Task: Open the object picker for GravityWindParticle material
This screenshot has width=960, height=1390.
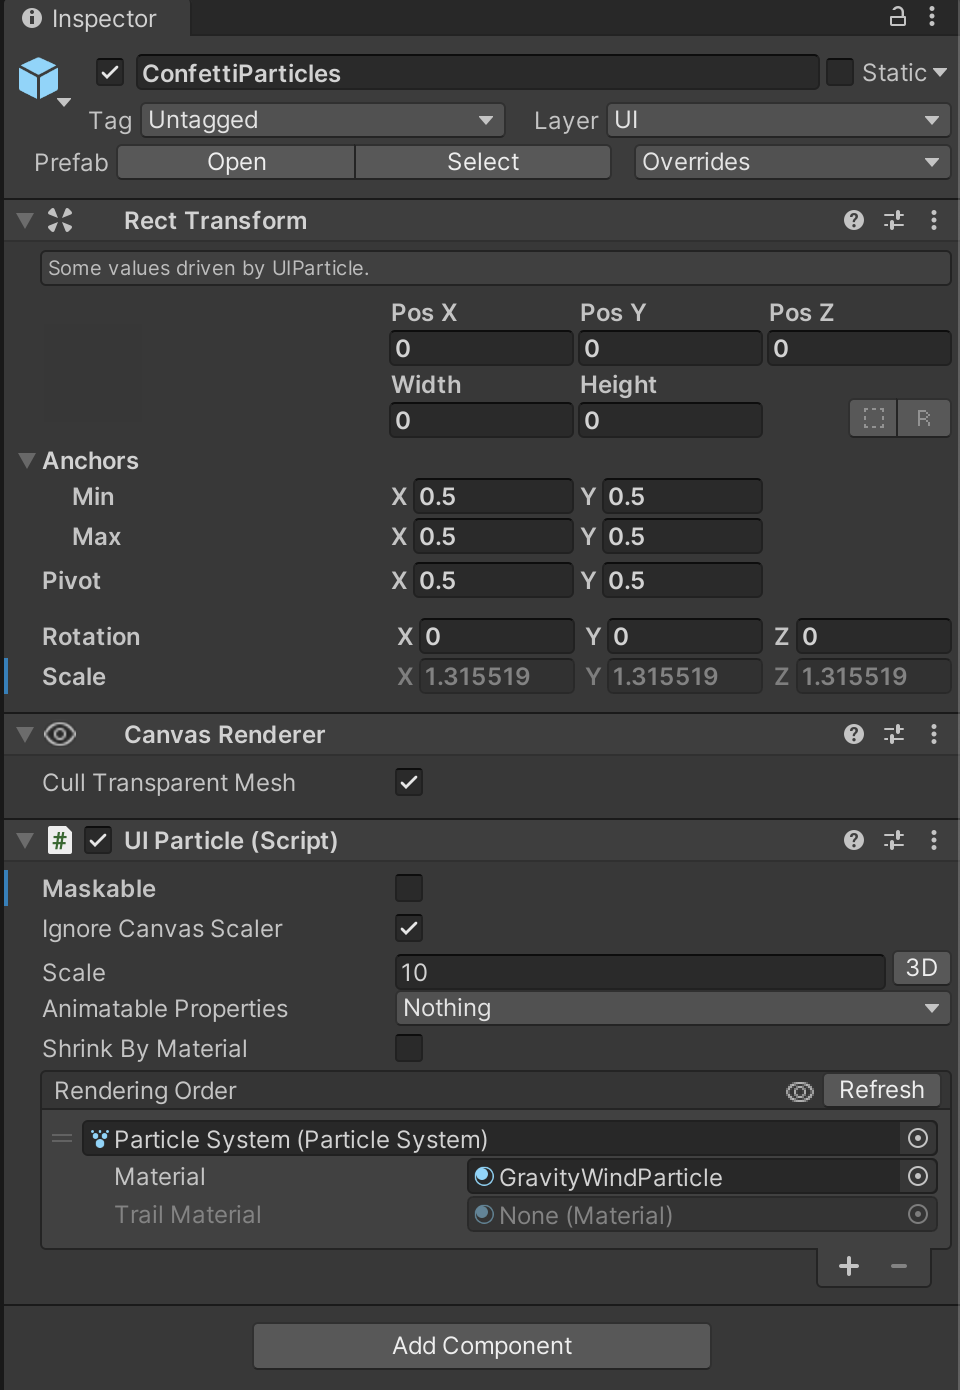Action: coord(917,1176)
